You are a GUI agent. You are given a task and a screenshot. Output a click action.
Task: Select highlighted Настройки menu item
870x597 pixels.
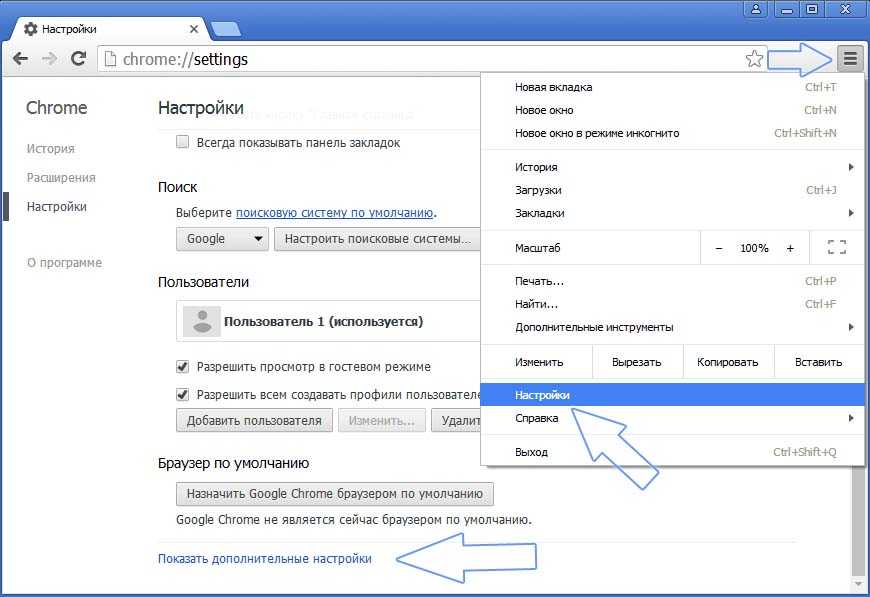click(x=672, y=395)
